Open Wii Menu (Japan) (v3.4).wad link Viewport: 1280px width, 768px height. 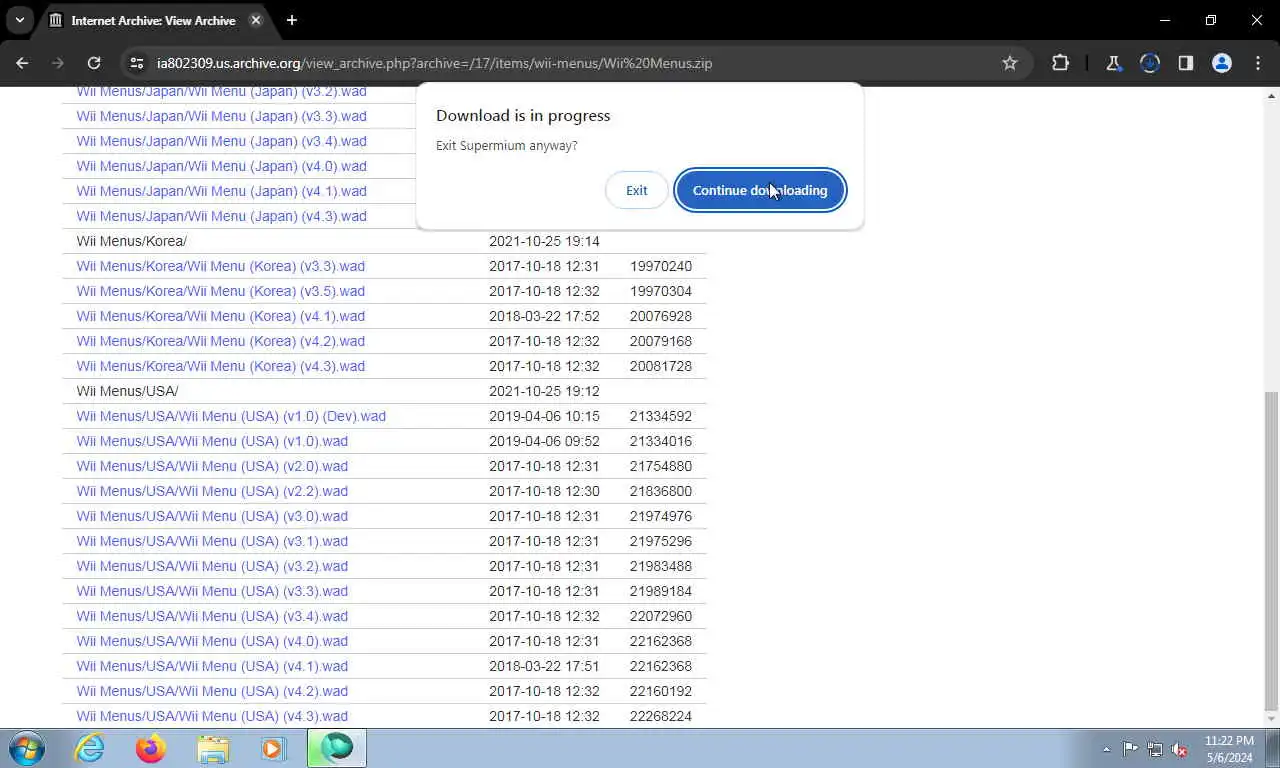(x=221, y=141)
